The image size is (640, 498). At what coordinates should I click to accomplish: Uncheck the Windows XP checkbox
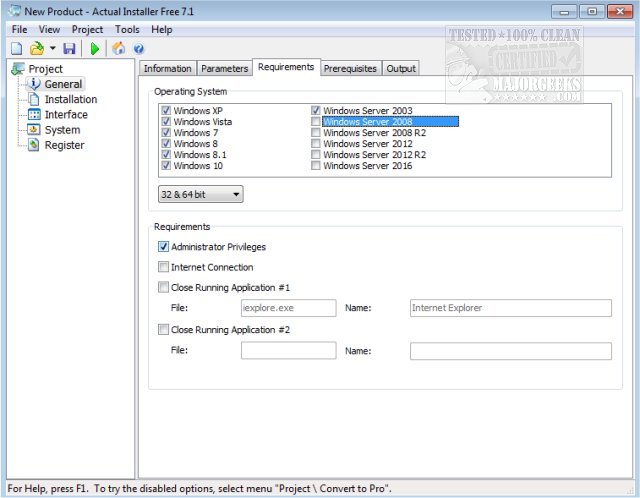166,110
